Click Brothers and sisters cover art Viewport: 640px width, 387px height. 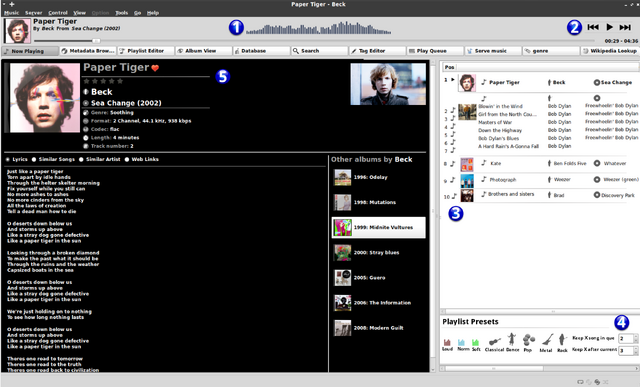pyautogui.click(x=467, y=195)
